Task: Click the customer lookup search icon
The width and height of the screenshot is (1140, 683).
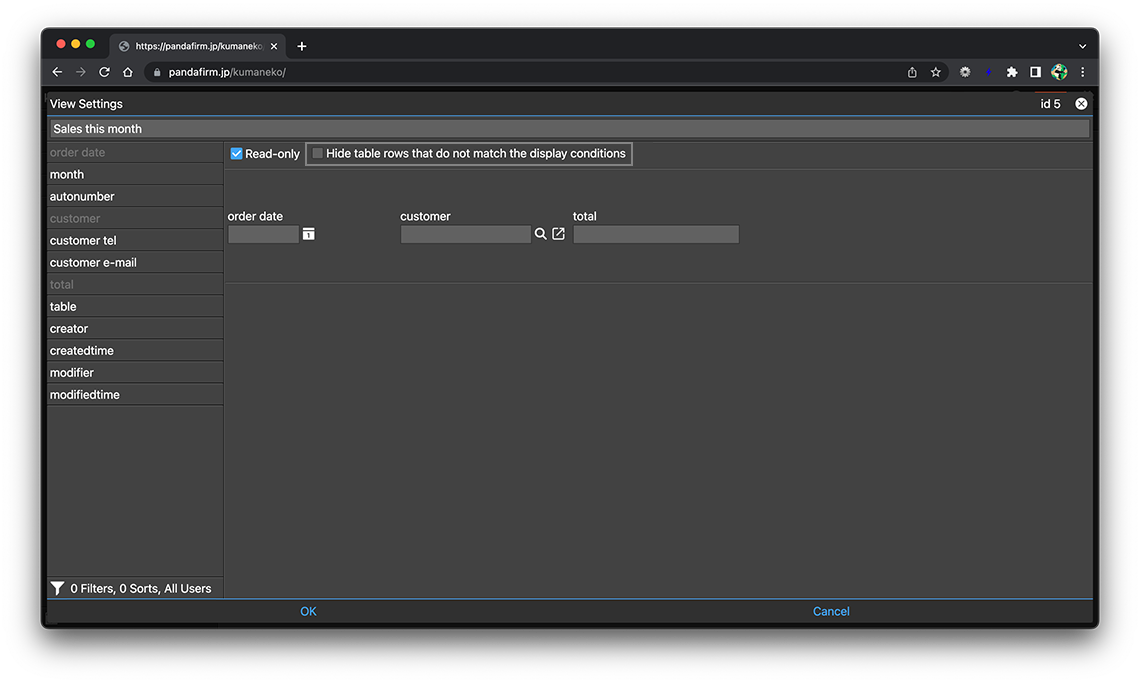Action: coord(541,234)
